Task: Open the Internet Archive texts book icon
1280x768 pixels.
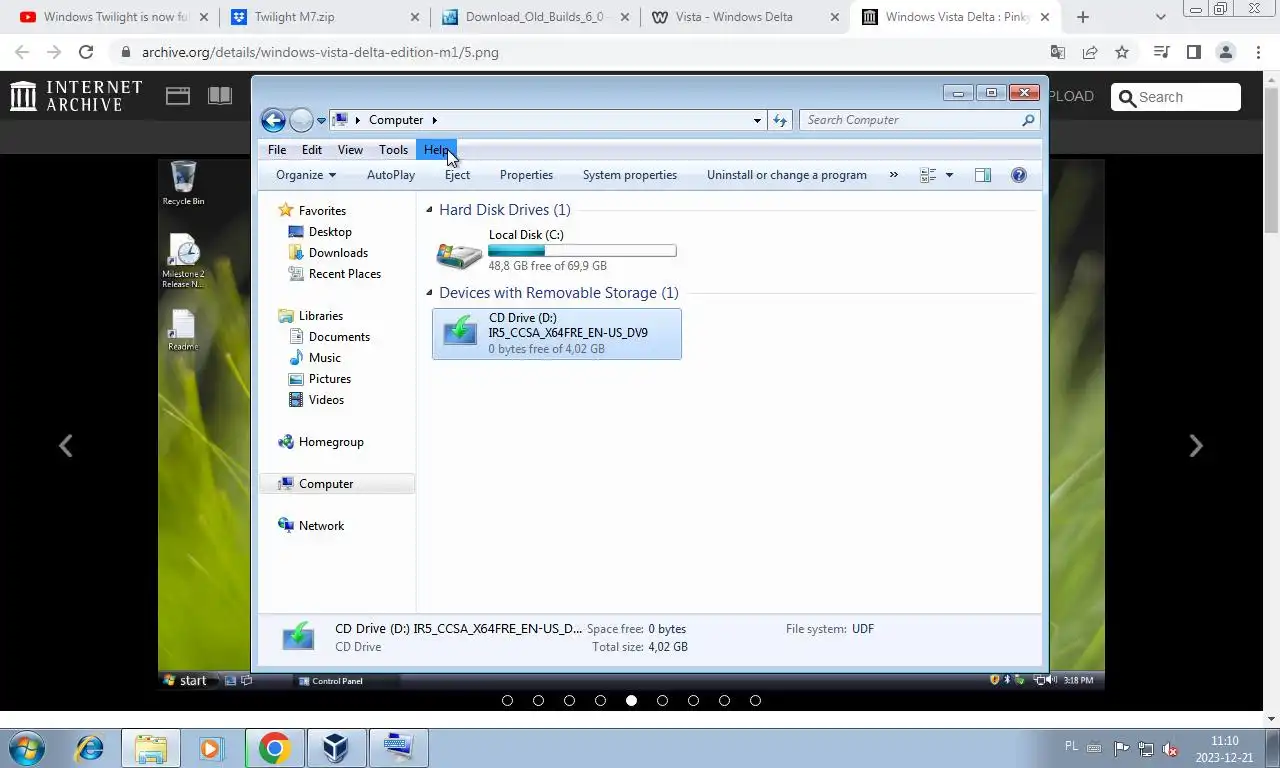Action: click(220, 96)
